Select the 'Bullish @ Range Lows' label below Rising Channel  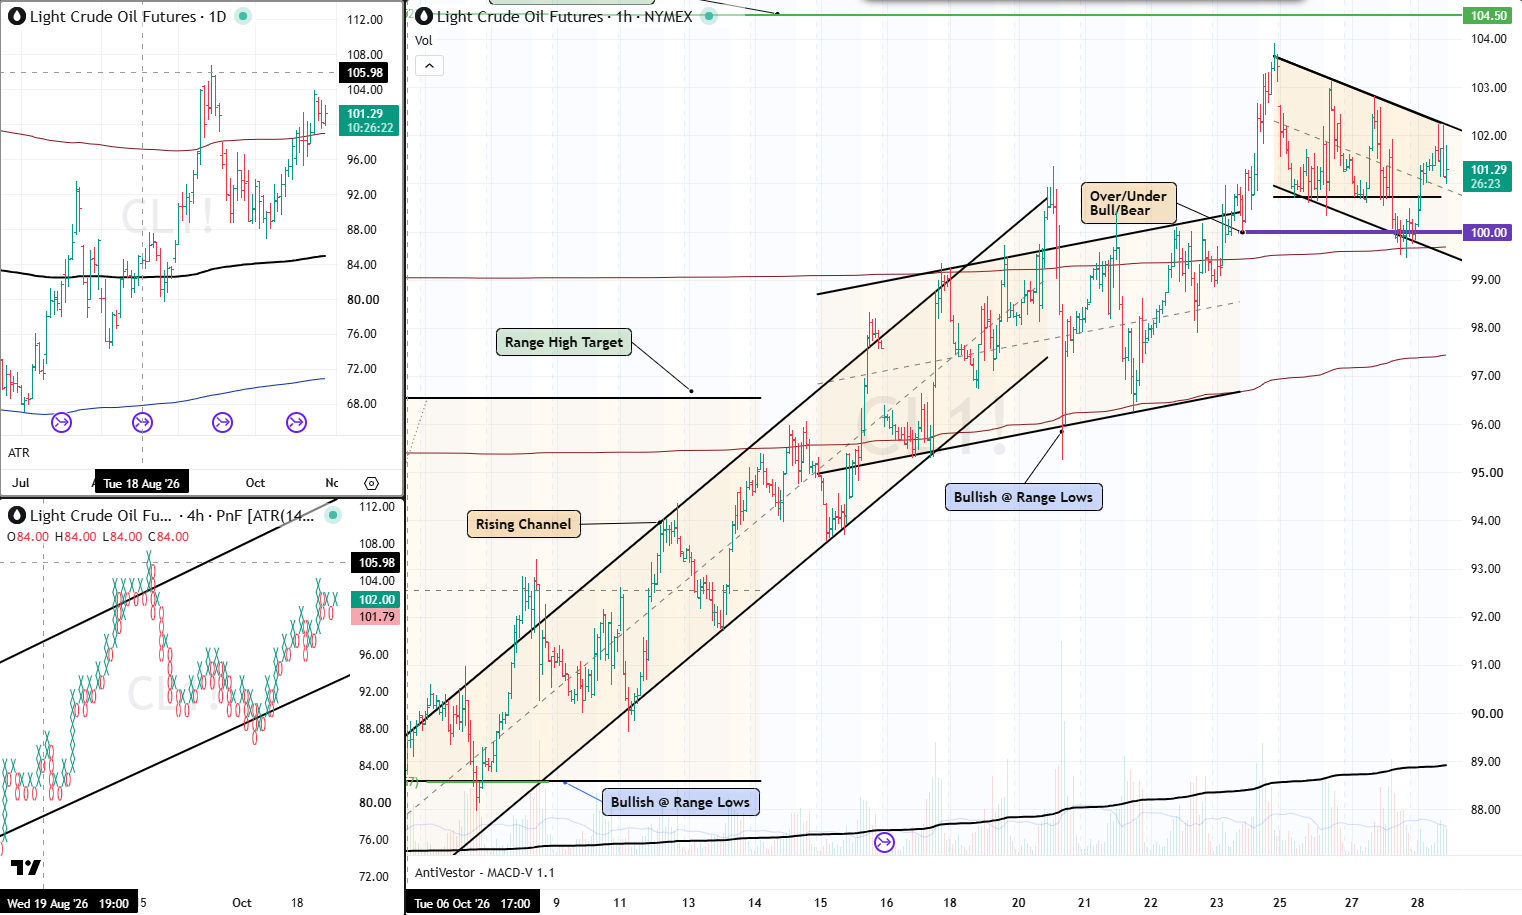coord(680,802)
